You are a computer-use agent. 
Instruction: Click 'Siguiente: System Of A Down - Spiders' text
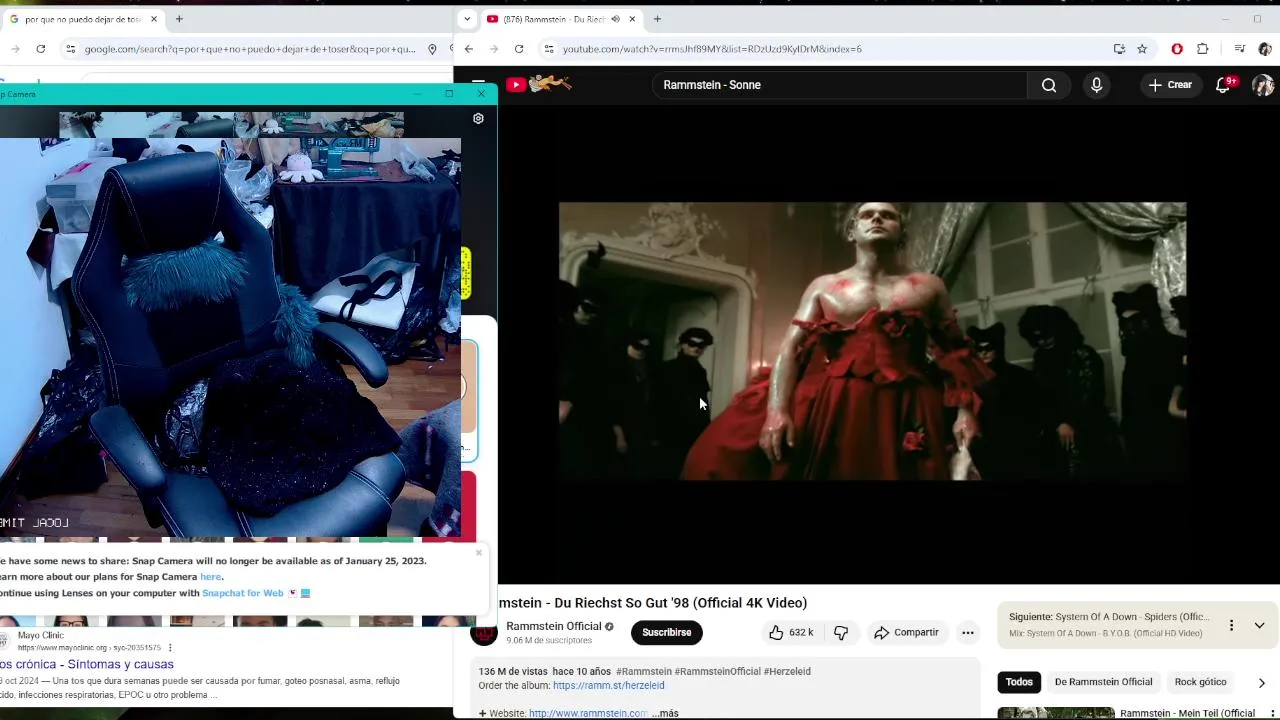point(1109,617)
